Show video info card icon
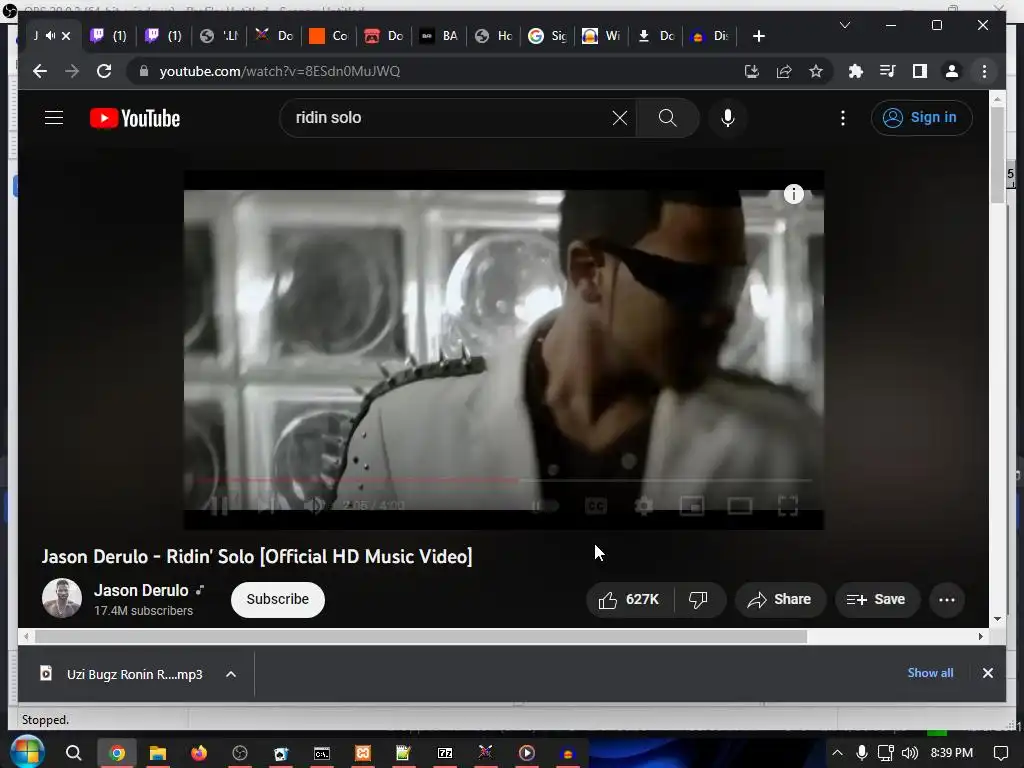The height and width of the screenshot is (768, 1024). [793, 194]
